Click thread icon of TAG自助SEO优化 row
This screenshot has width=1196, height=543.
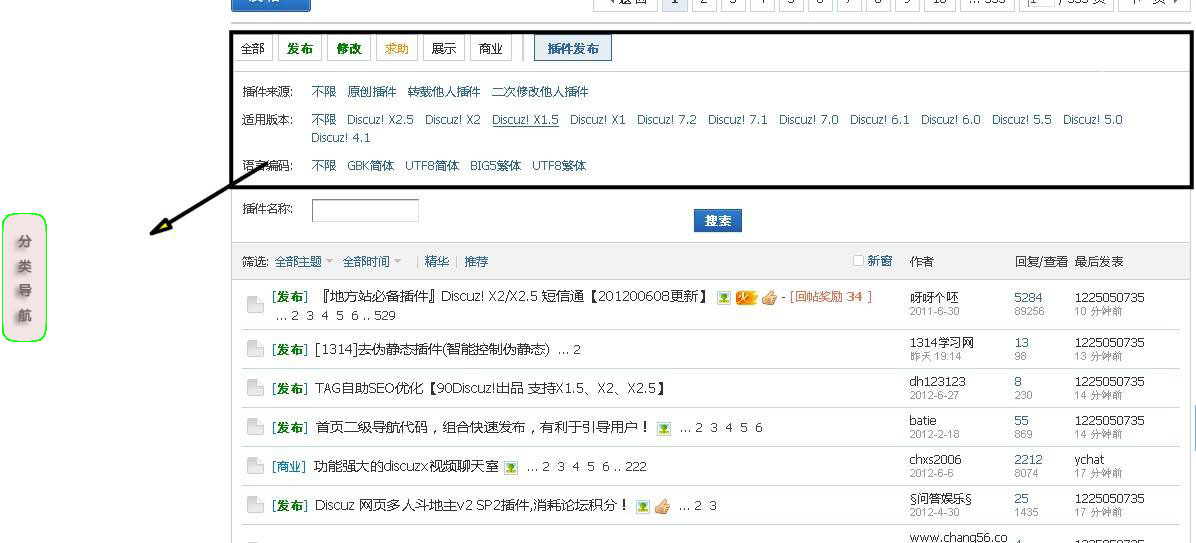point(255,388)
